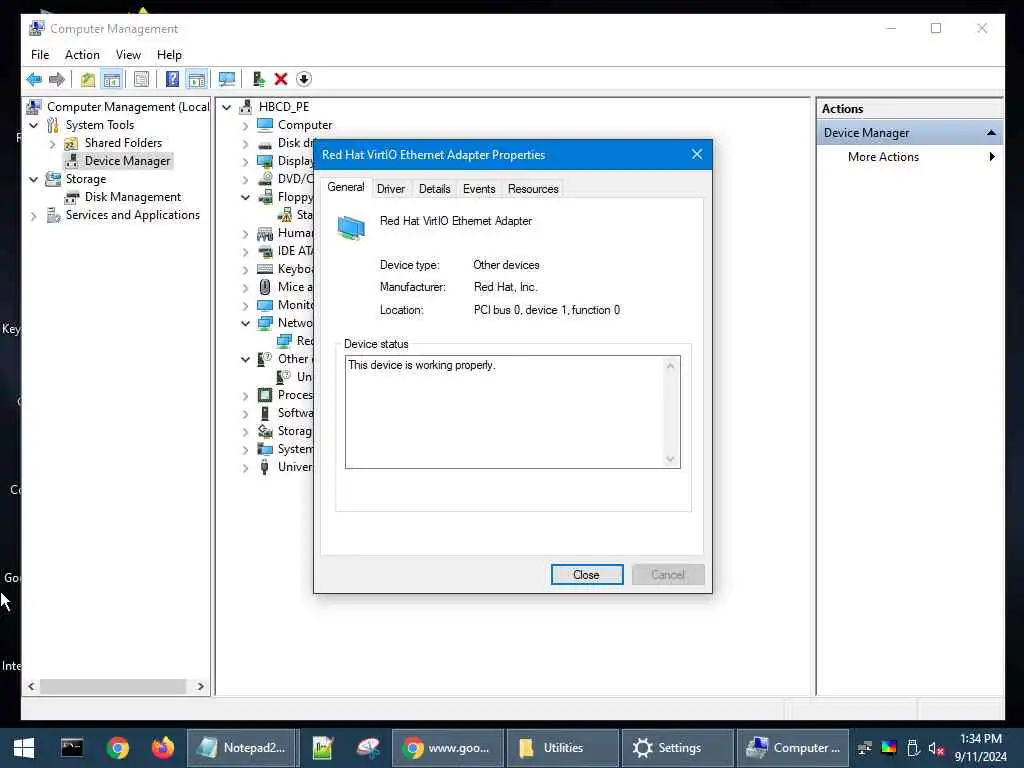Viewport: 1024px width, 768px height.
Task: Click the Back arrow toolbar icon
Action: click(34, 79)
